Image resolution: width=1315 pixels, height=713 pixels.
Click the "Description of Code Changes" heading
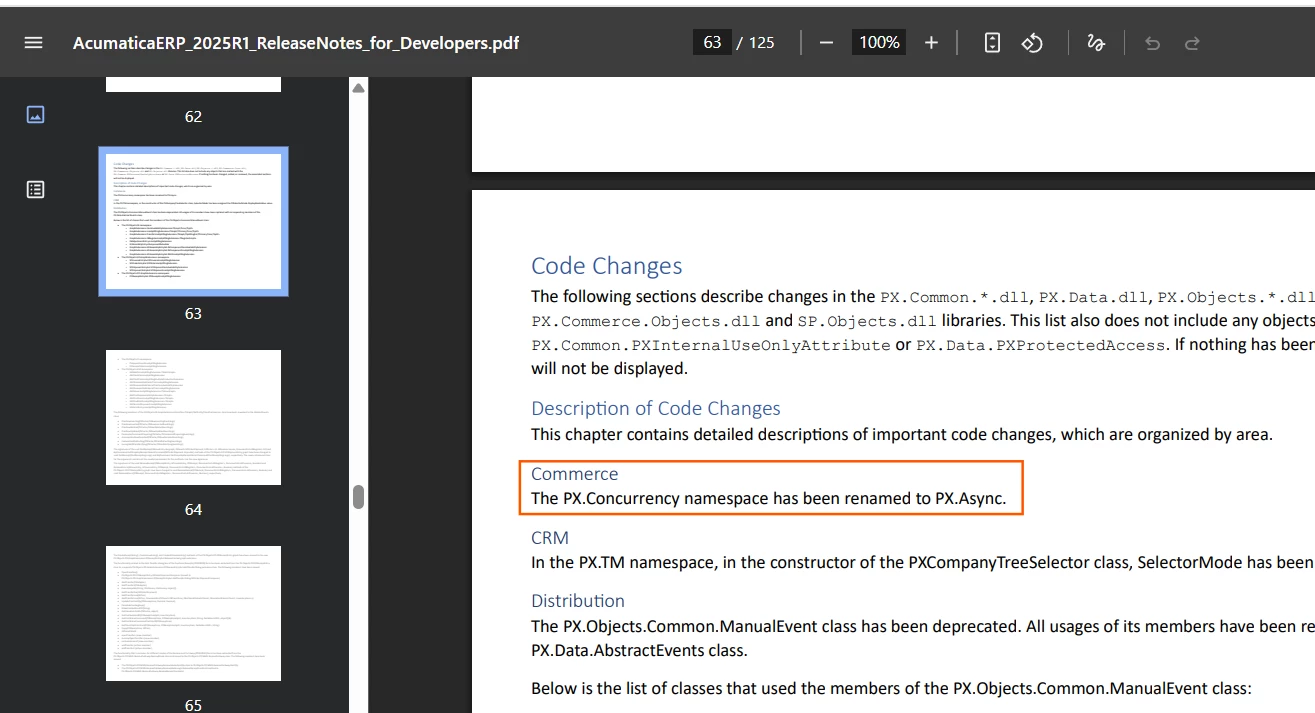pos(656,408)
